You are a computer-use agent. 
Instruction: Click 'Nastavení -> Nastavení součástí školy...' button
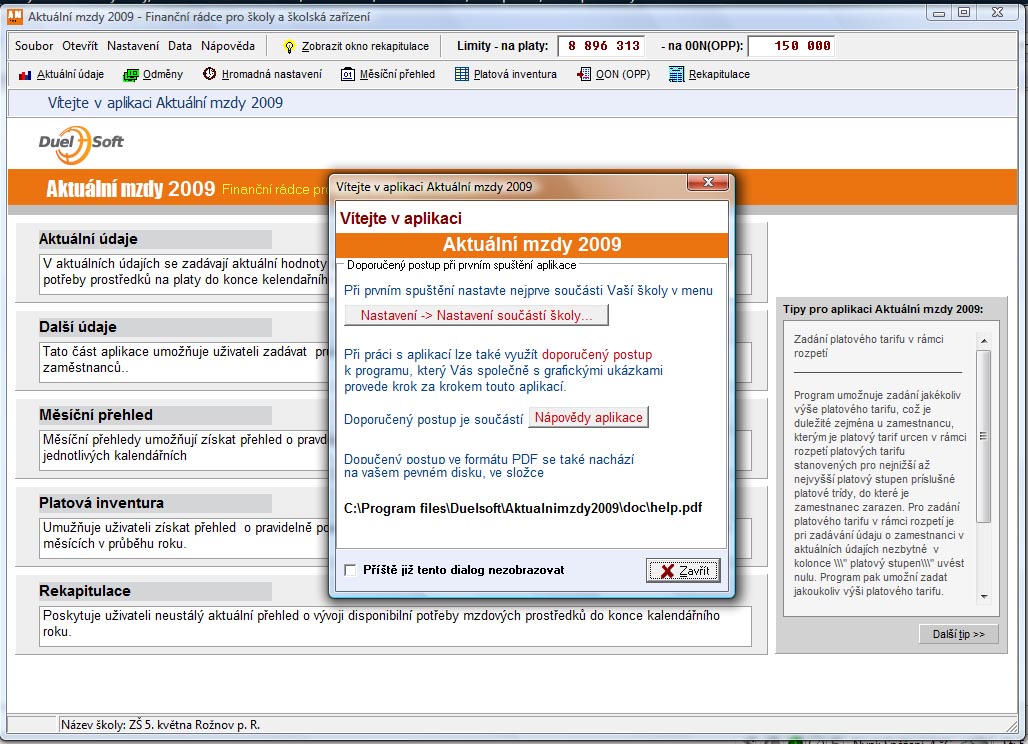click(x=477, y=315)
